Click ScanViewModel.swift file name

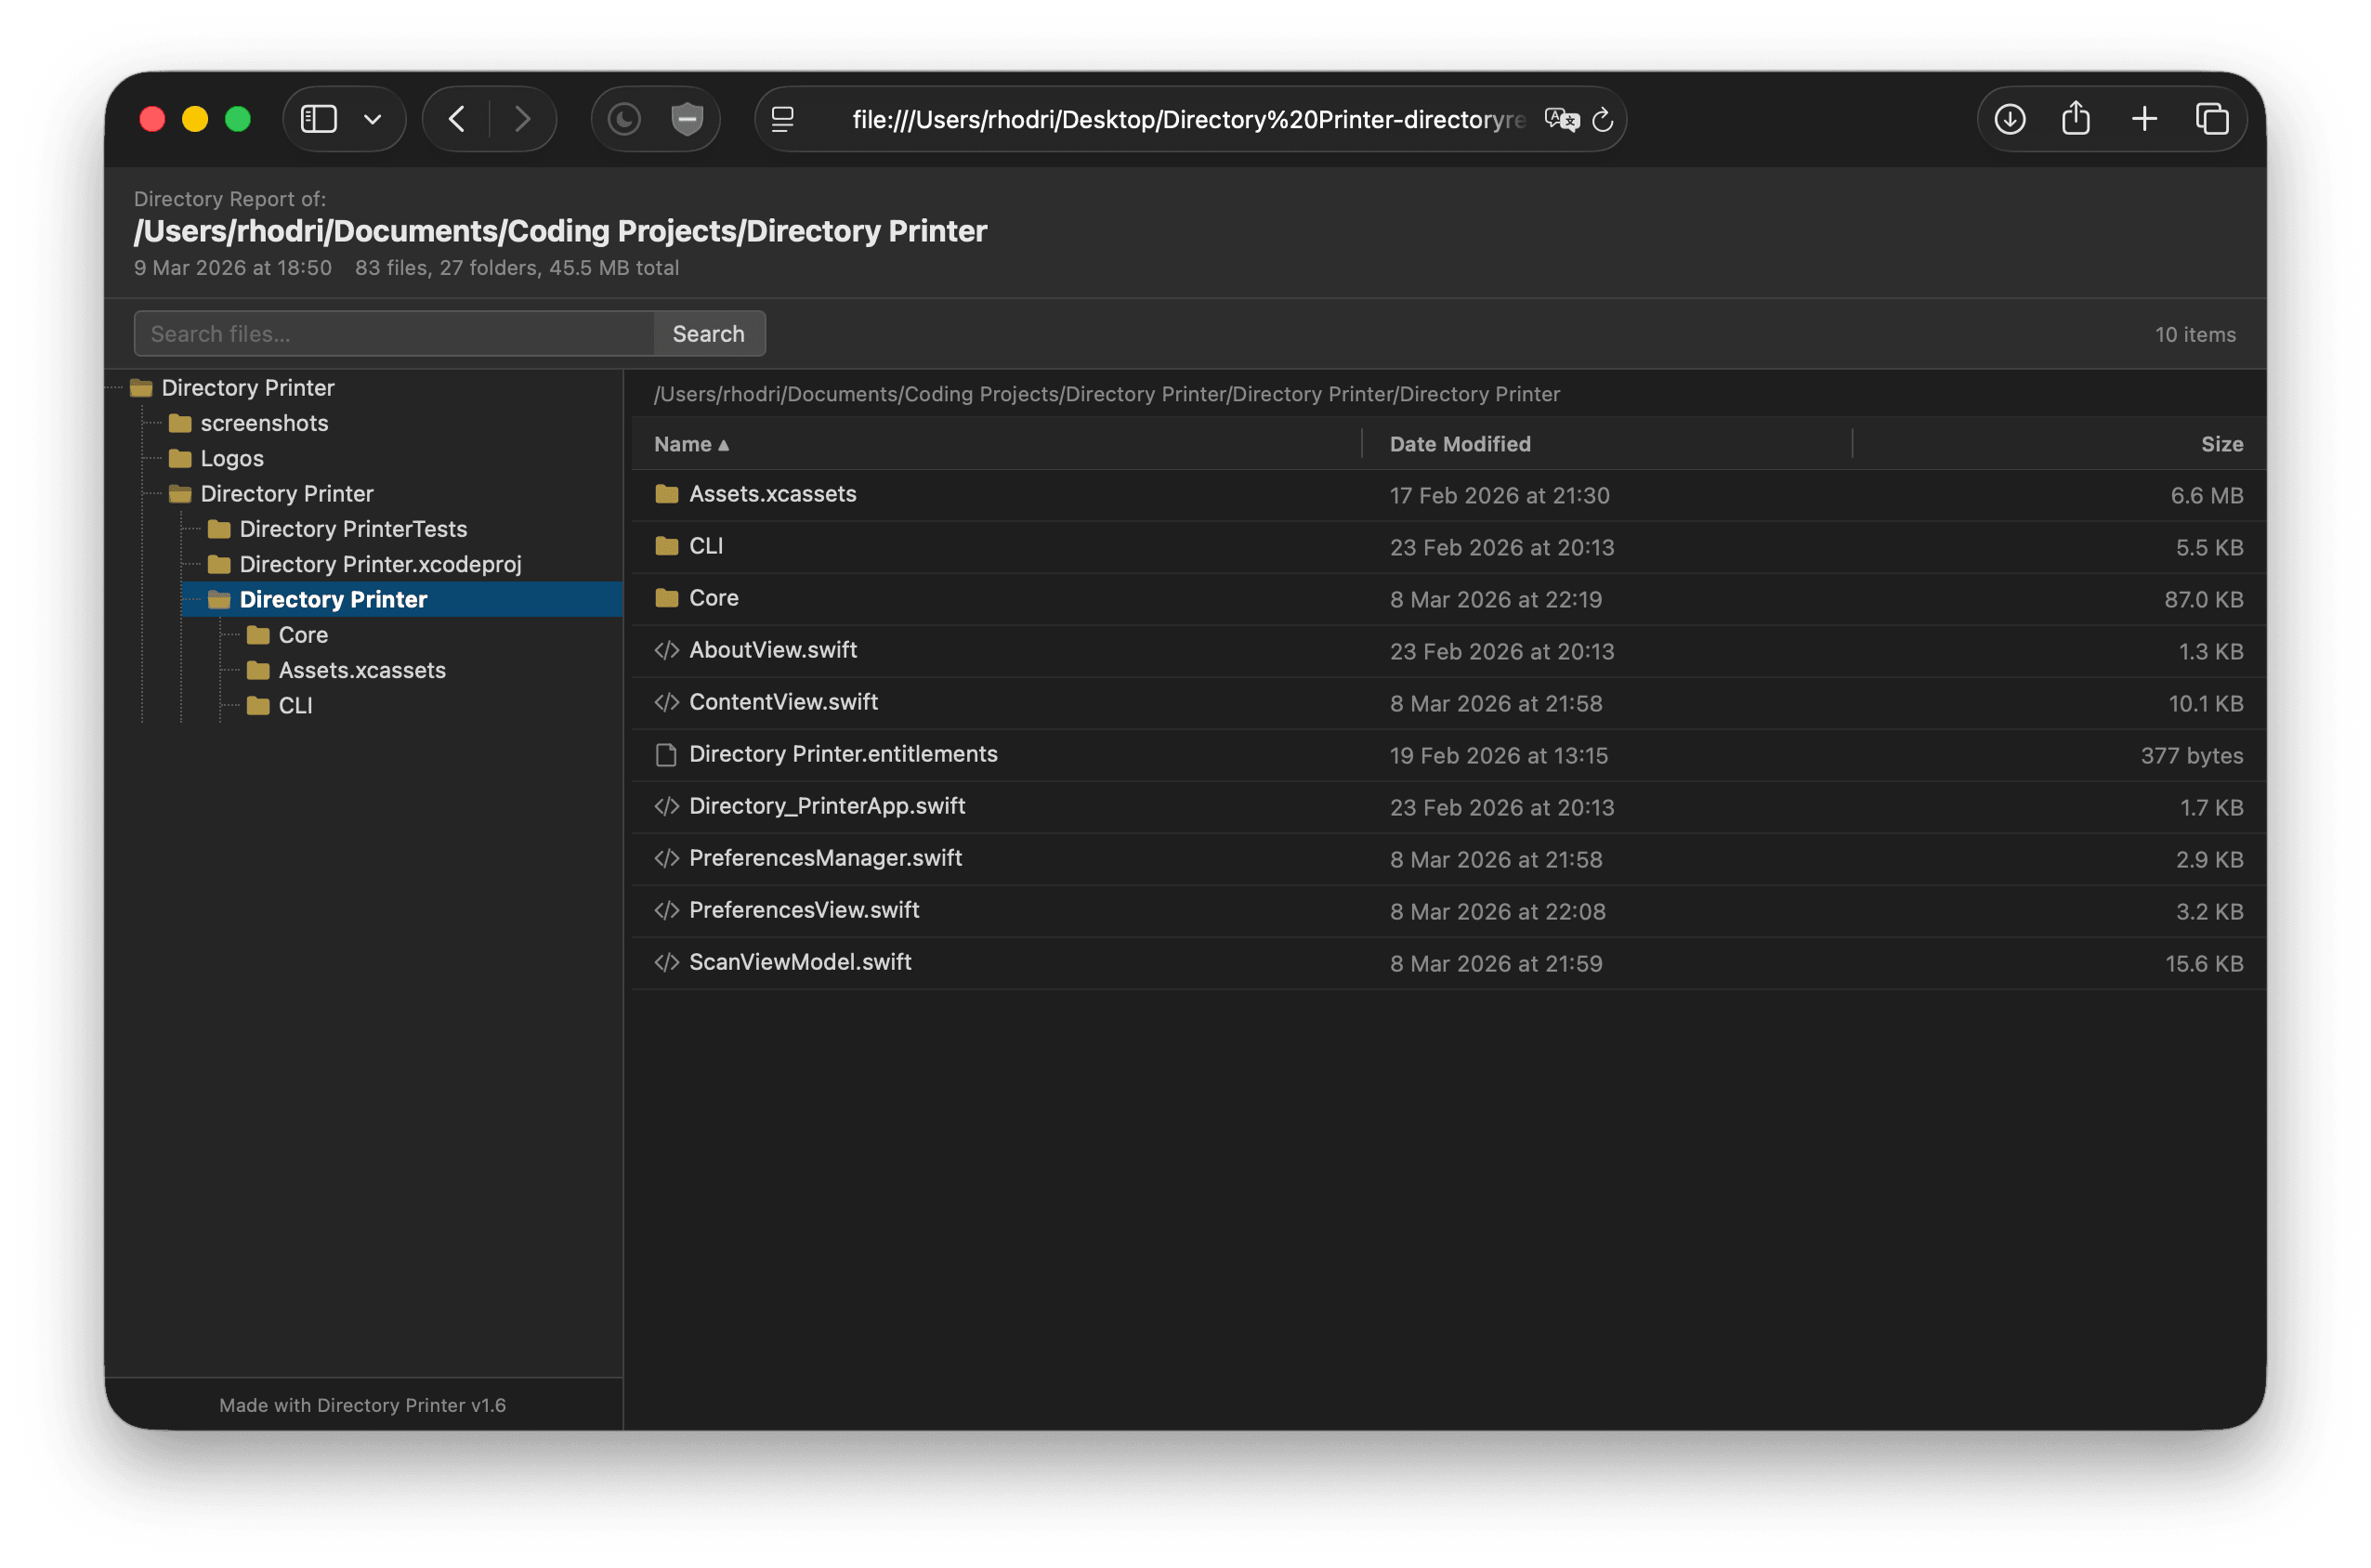(800, 962)
